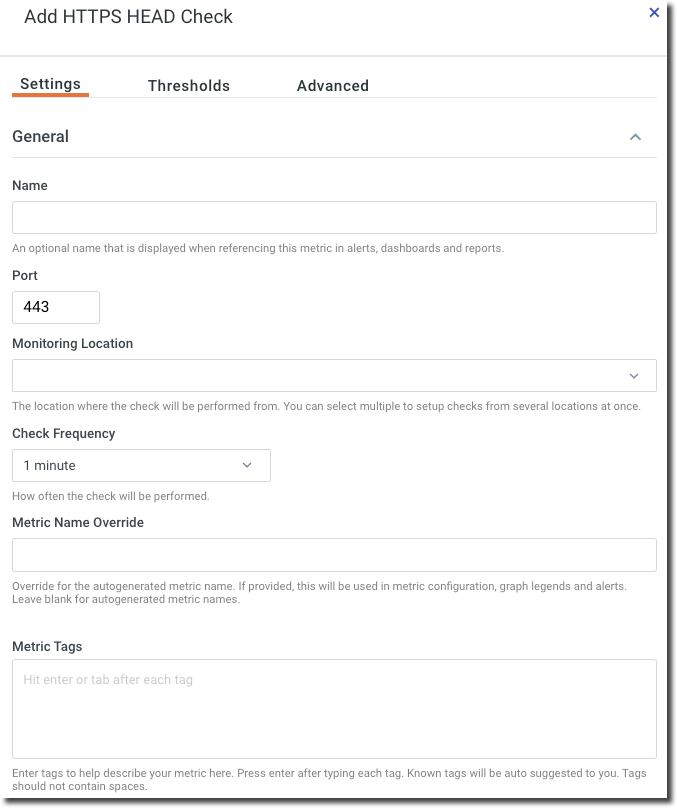Click the Metric Name Override label
Image resolution: width=677 pixels, height=808 pixels.
[78, 523]
